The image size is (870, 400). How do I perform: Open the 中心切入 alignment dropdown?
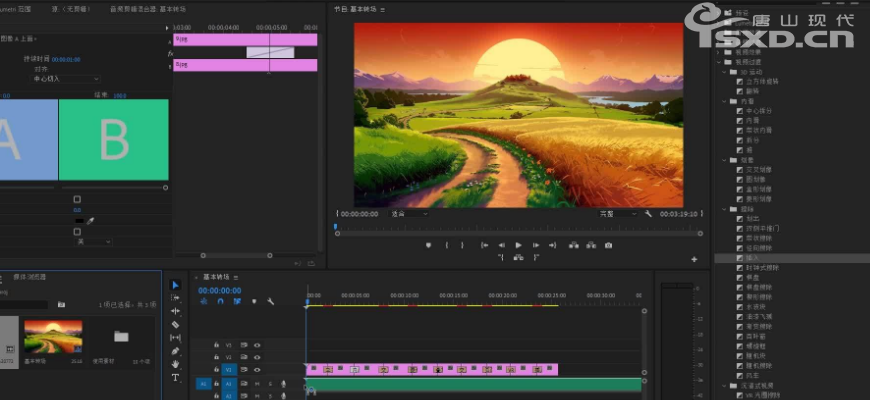(65, 79)
